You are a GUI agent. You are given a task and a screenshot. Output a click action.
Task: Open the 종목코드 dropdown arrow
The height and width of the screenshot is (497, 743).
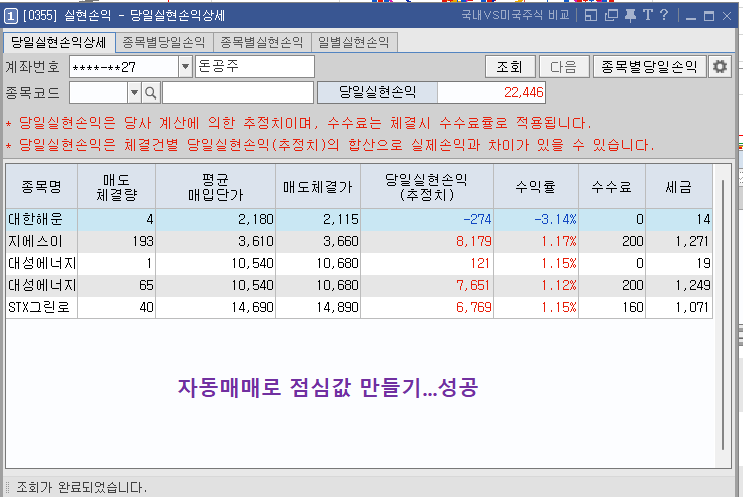pyautogui.click(x=135, y=93)
